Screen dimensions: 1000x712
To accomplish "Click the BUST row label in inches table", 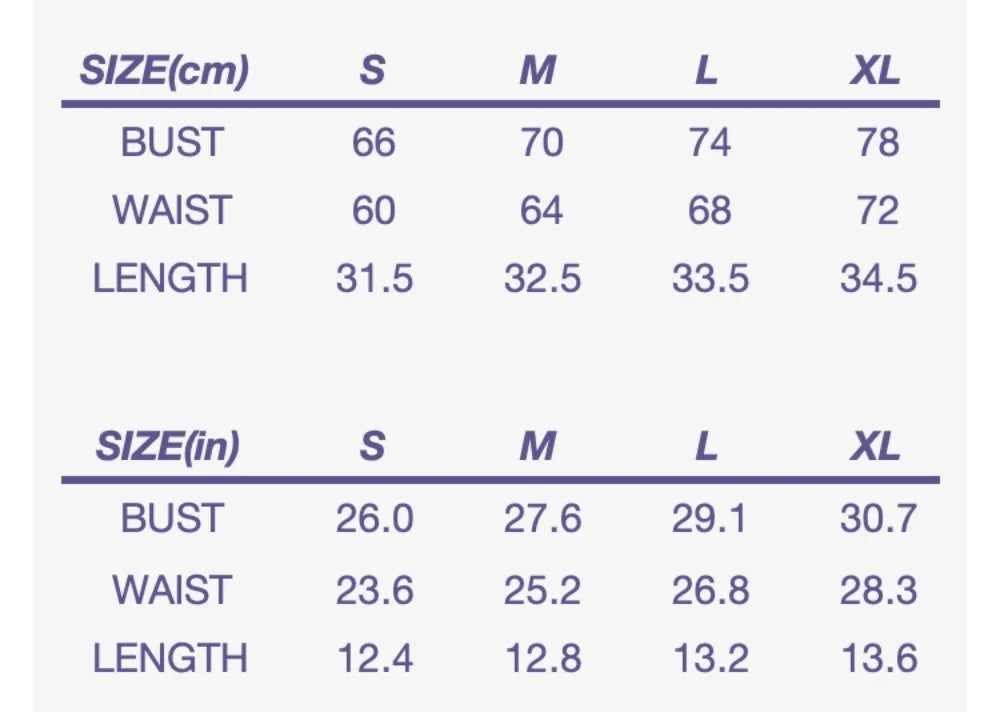I will (172, 518).
